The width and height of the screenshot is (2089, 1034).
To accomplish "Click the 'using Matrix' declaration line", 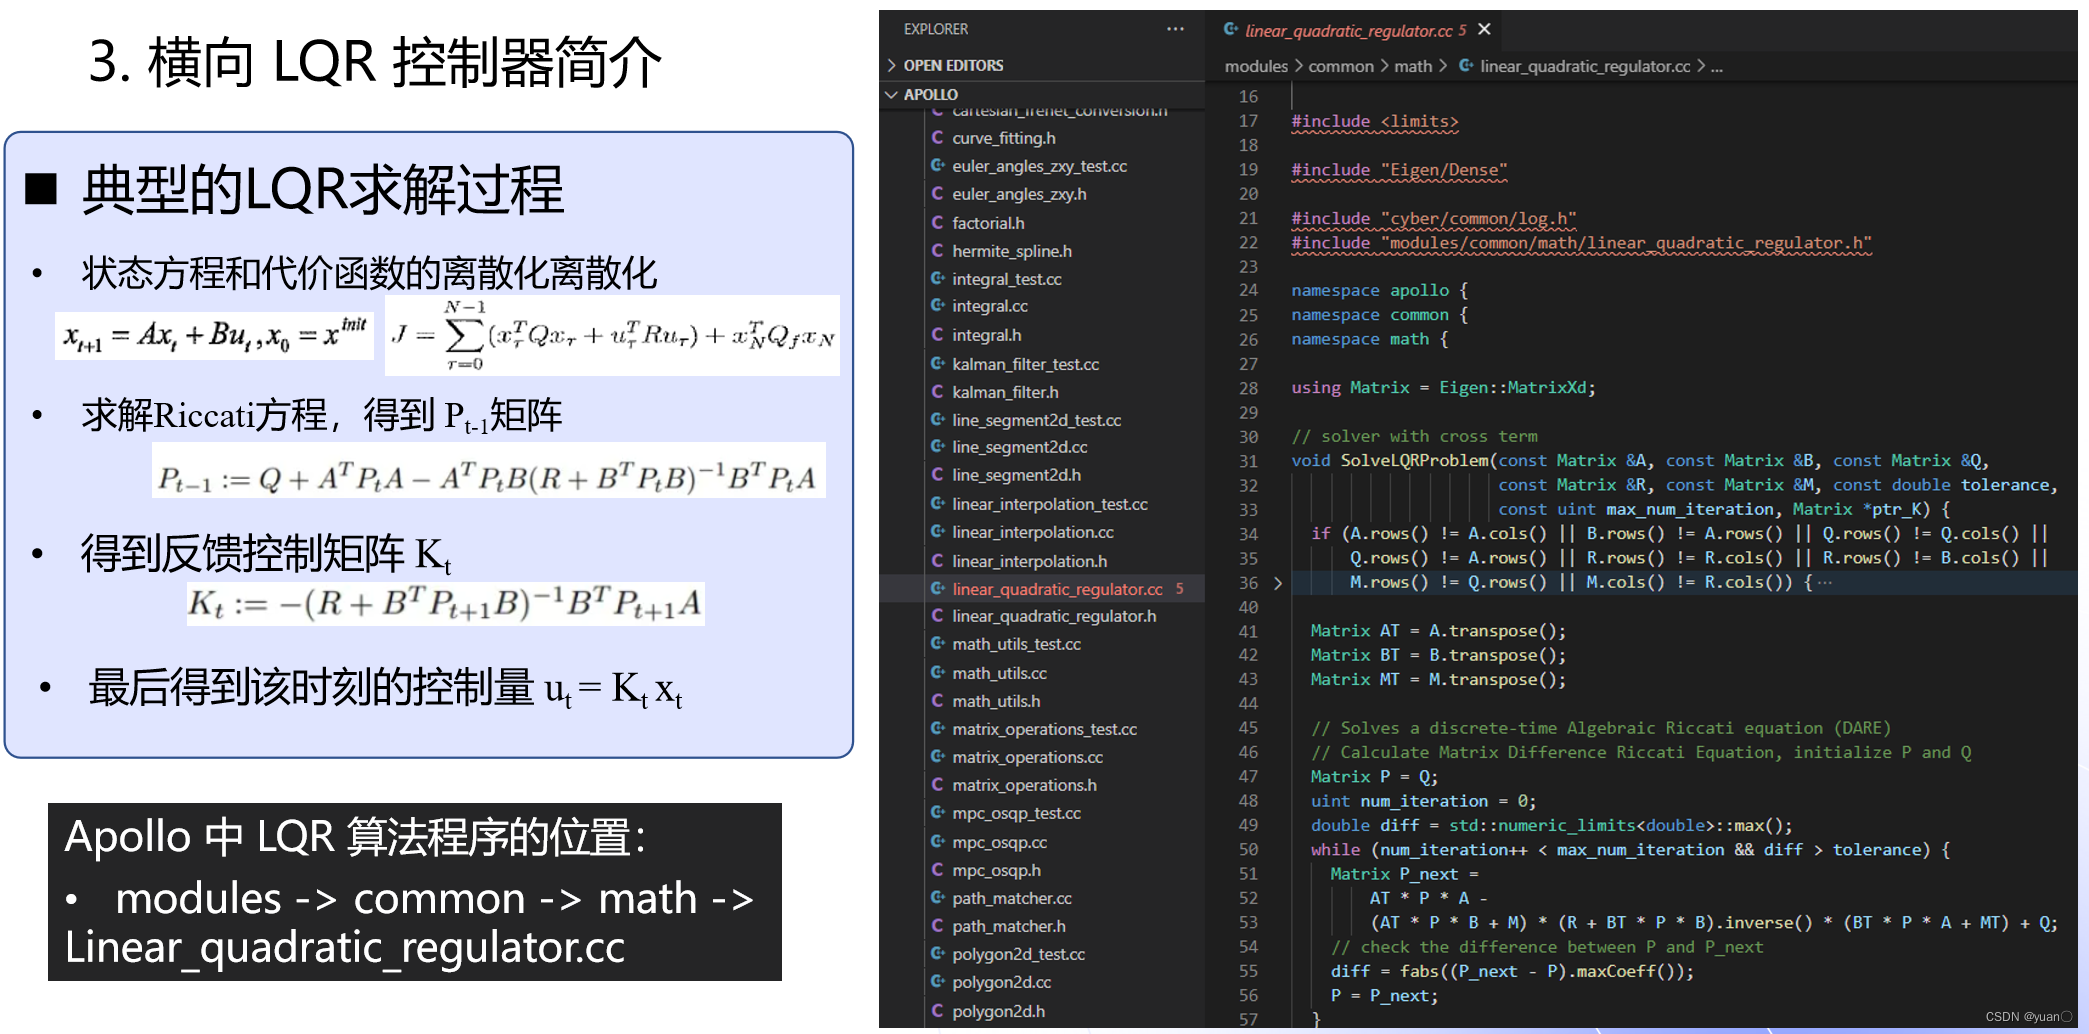I will 1443,388.
